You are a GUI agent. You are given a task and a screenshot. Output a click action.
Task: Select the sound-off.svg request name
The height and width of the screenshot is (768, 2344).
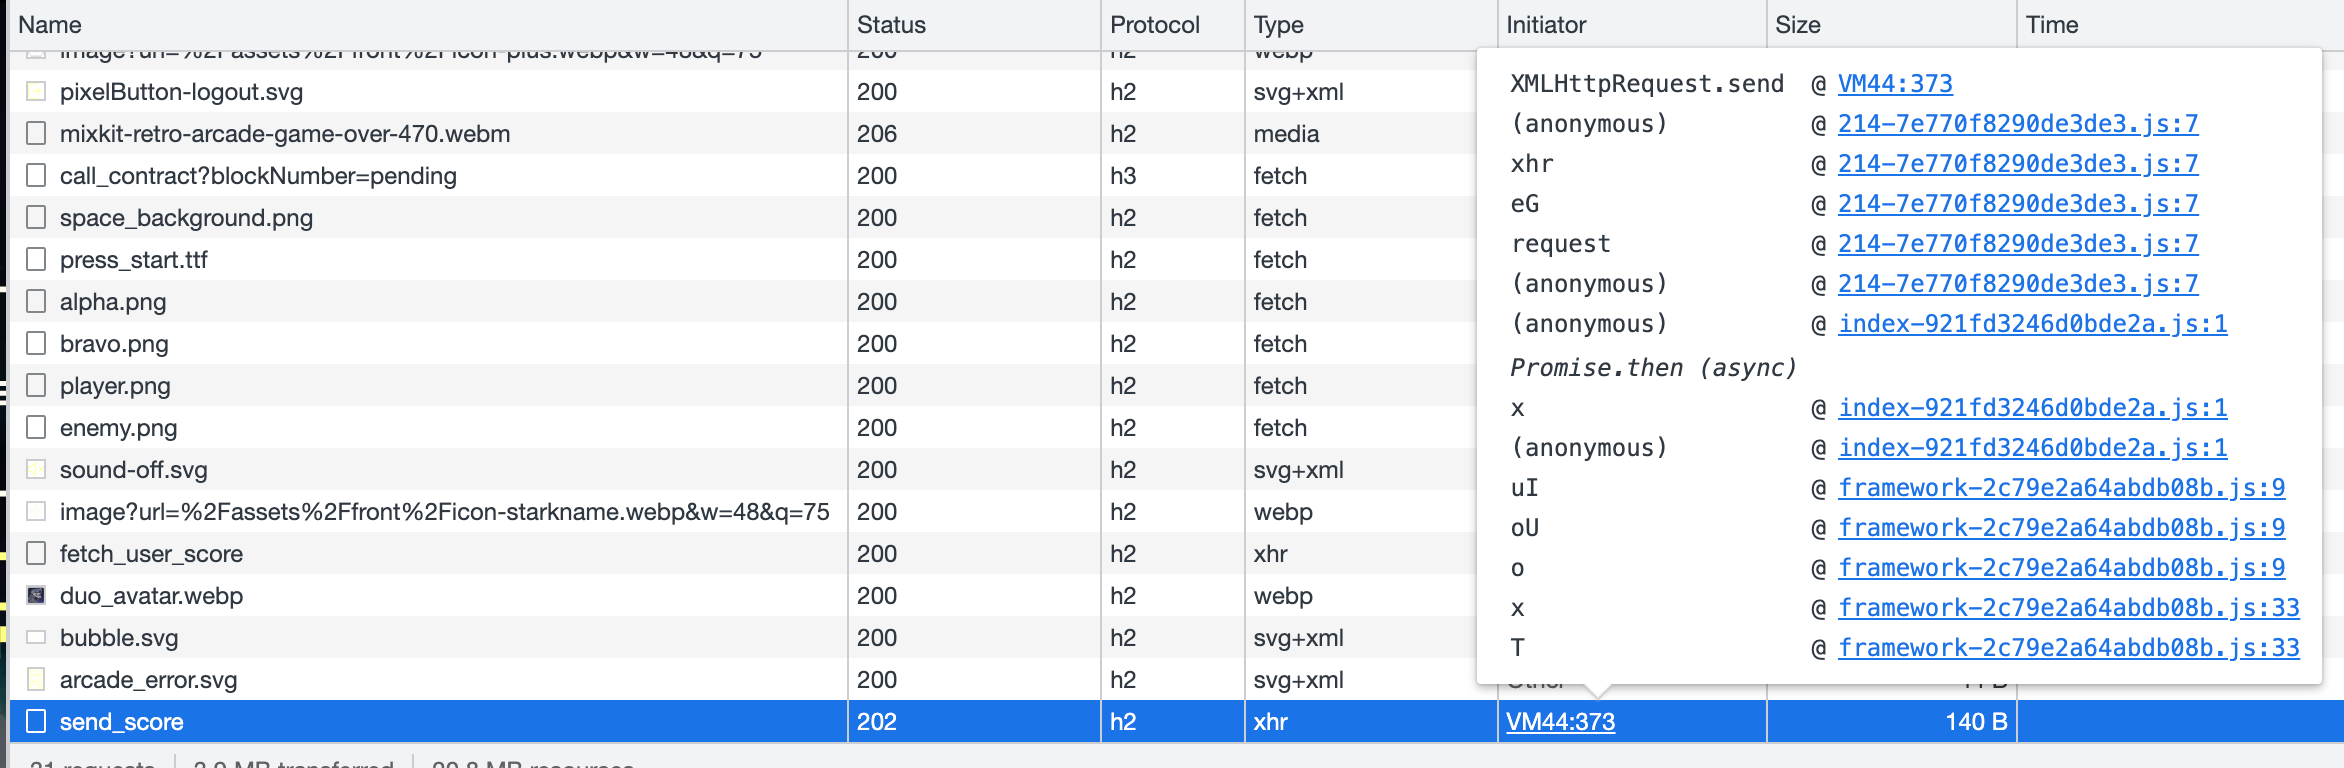[134, 470]
